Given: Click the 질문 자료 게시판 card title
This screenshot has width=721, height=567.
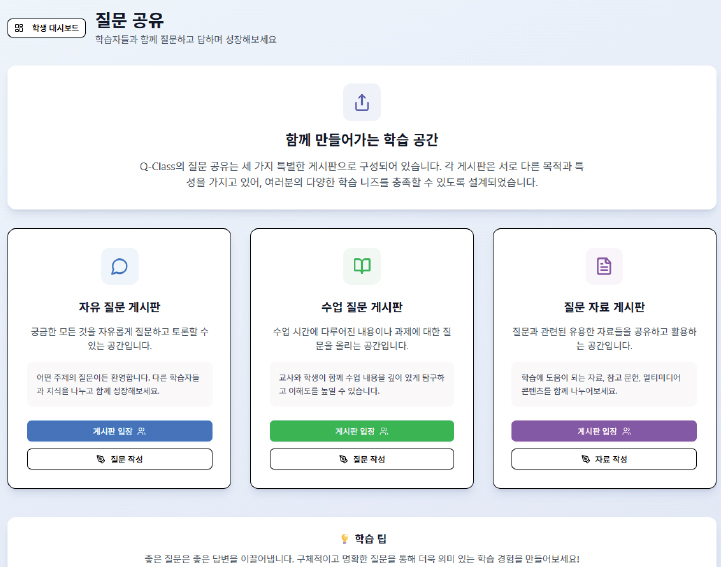Looking at the screenshot, I should point(604,307).
